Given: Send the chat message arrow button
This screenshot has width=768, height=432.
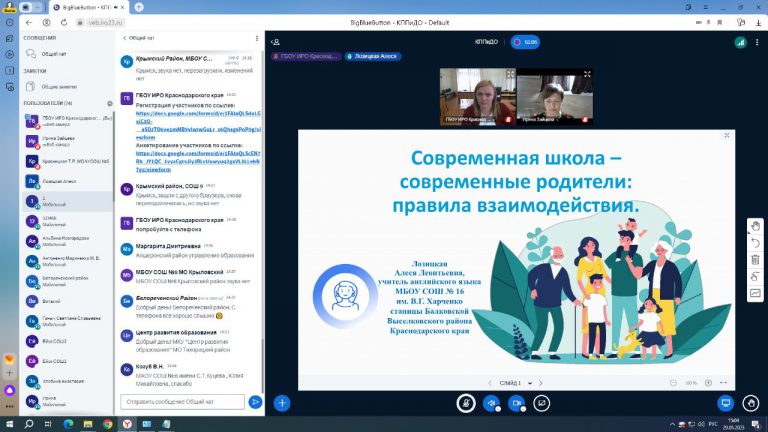Looking at the screenshot, I should click(x=256, y=401).
